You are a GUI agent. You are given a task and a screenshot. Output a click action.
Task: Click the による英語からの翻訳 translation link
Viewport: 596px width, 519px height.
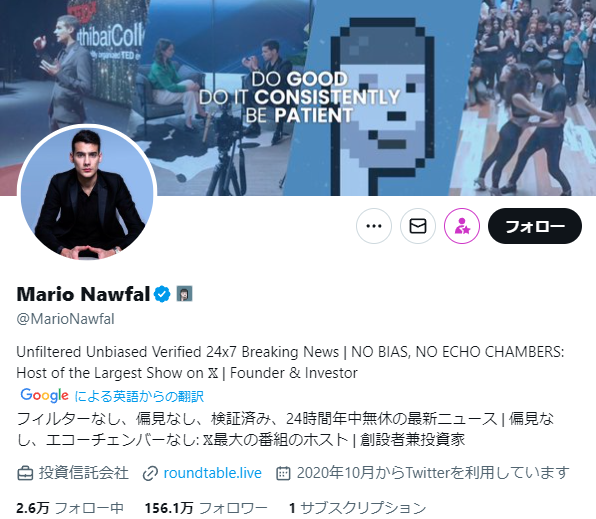pyautogui.click(x=139, y=397)
